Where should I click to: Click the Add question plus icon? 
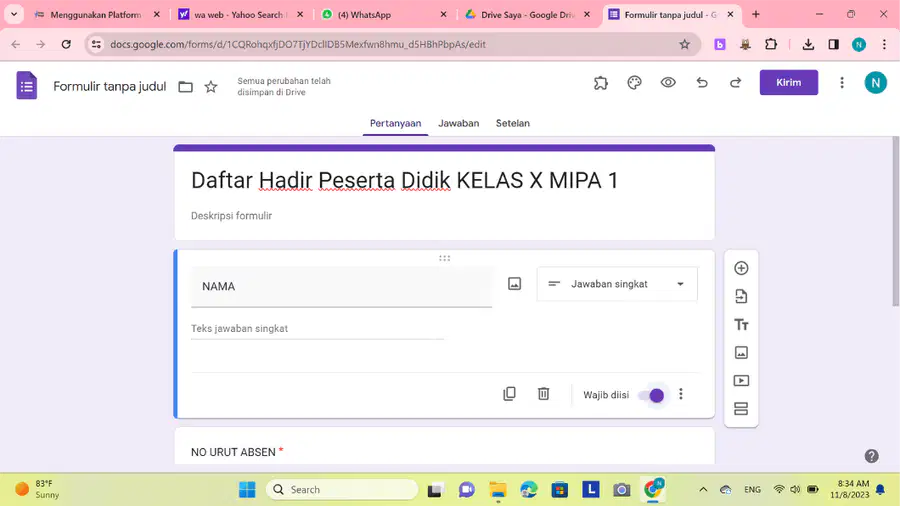point(741,268)
